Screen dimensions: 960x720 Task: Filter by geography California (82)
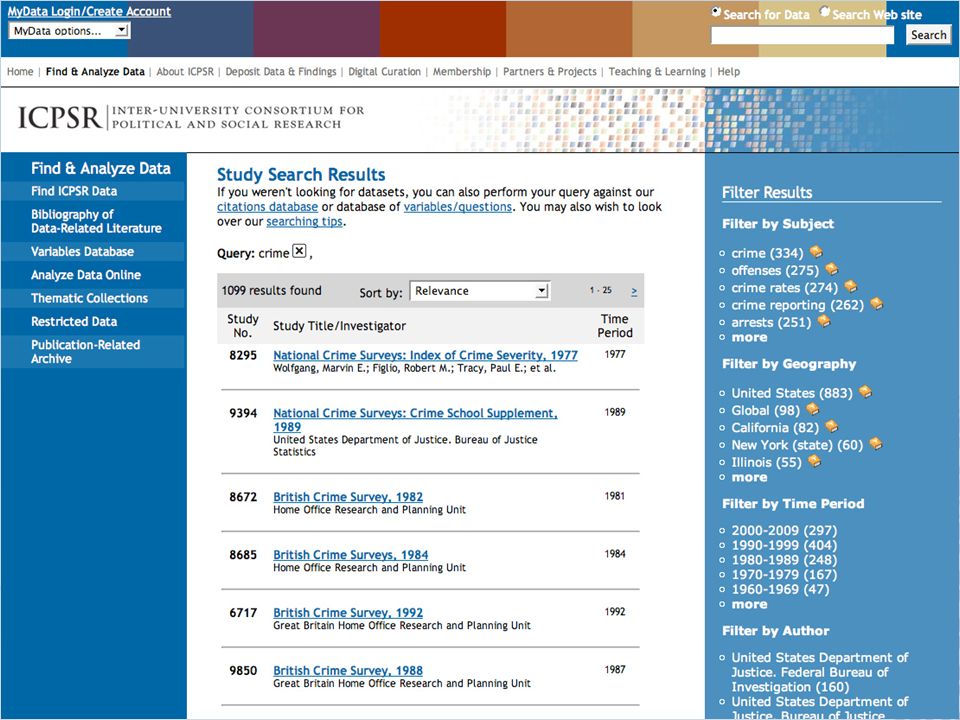[x=775, y=427]
